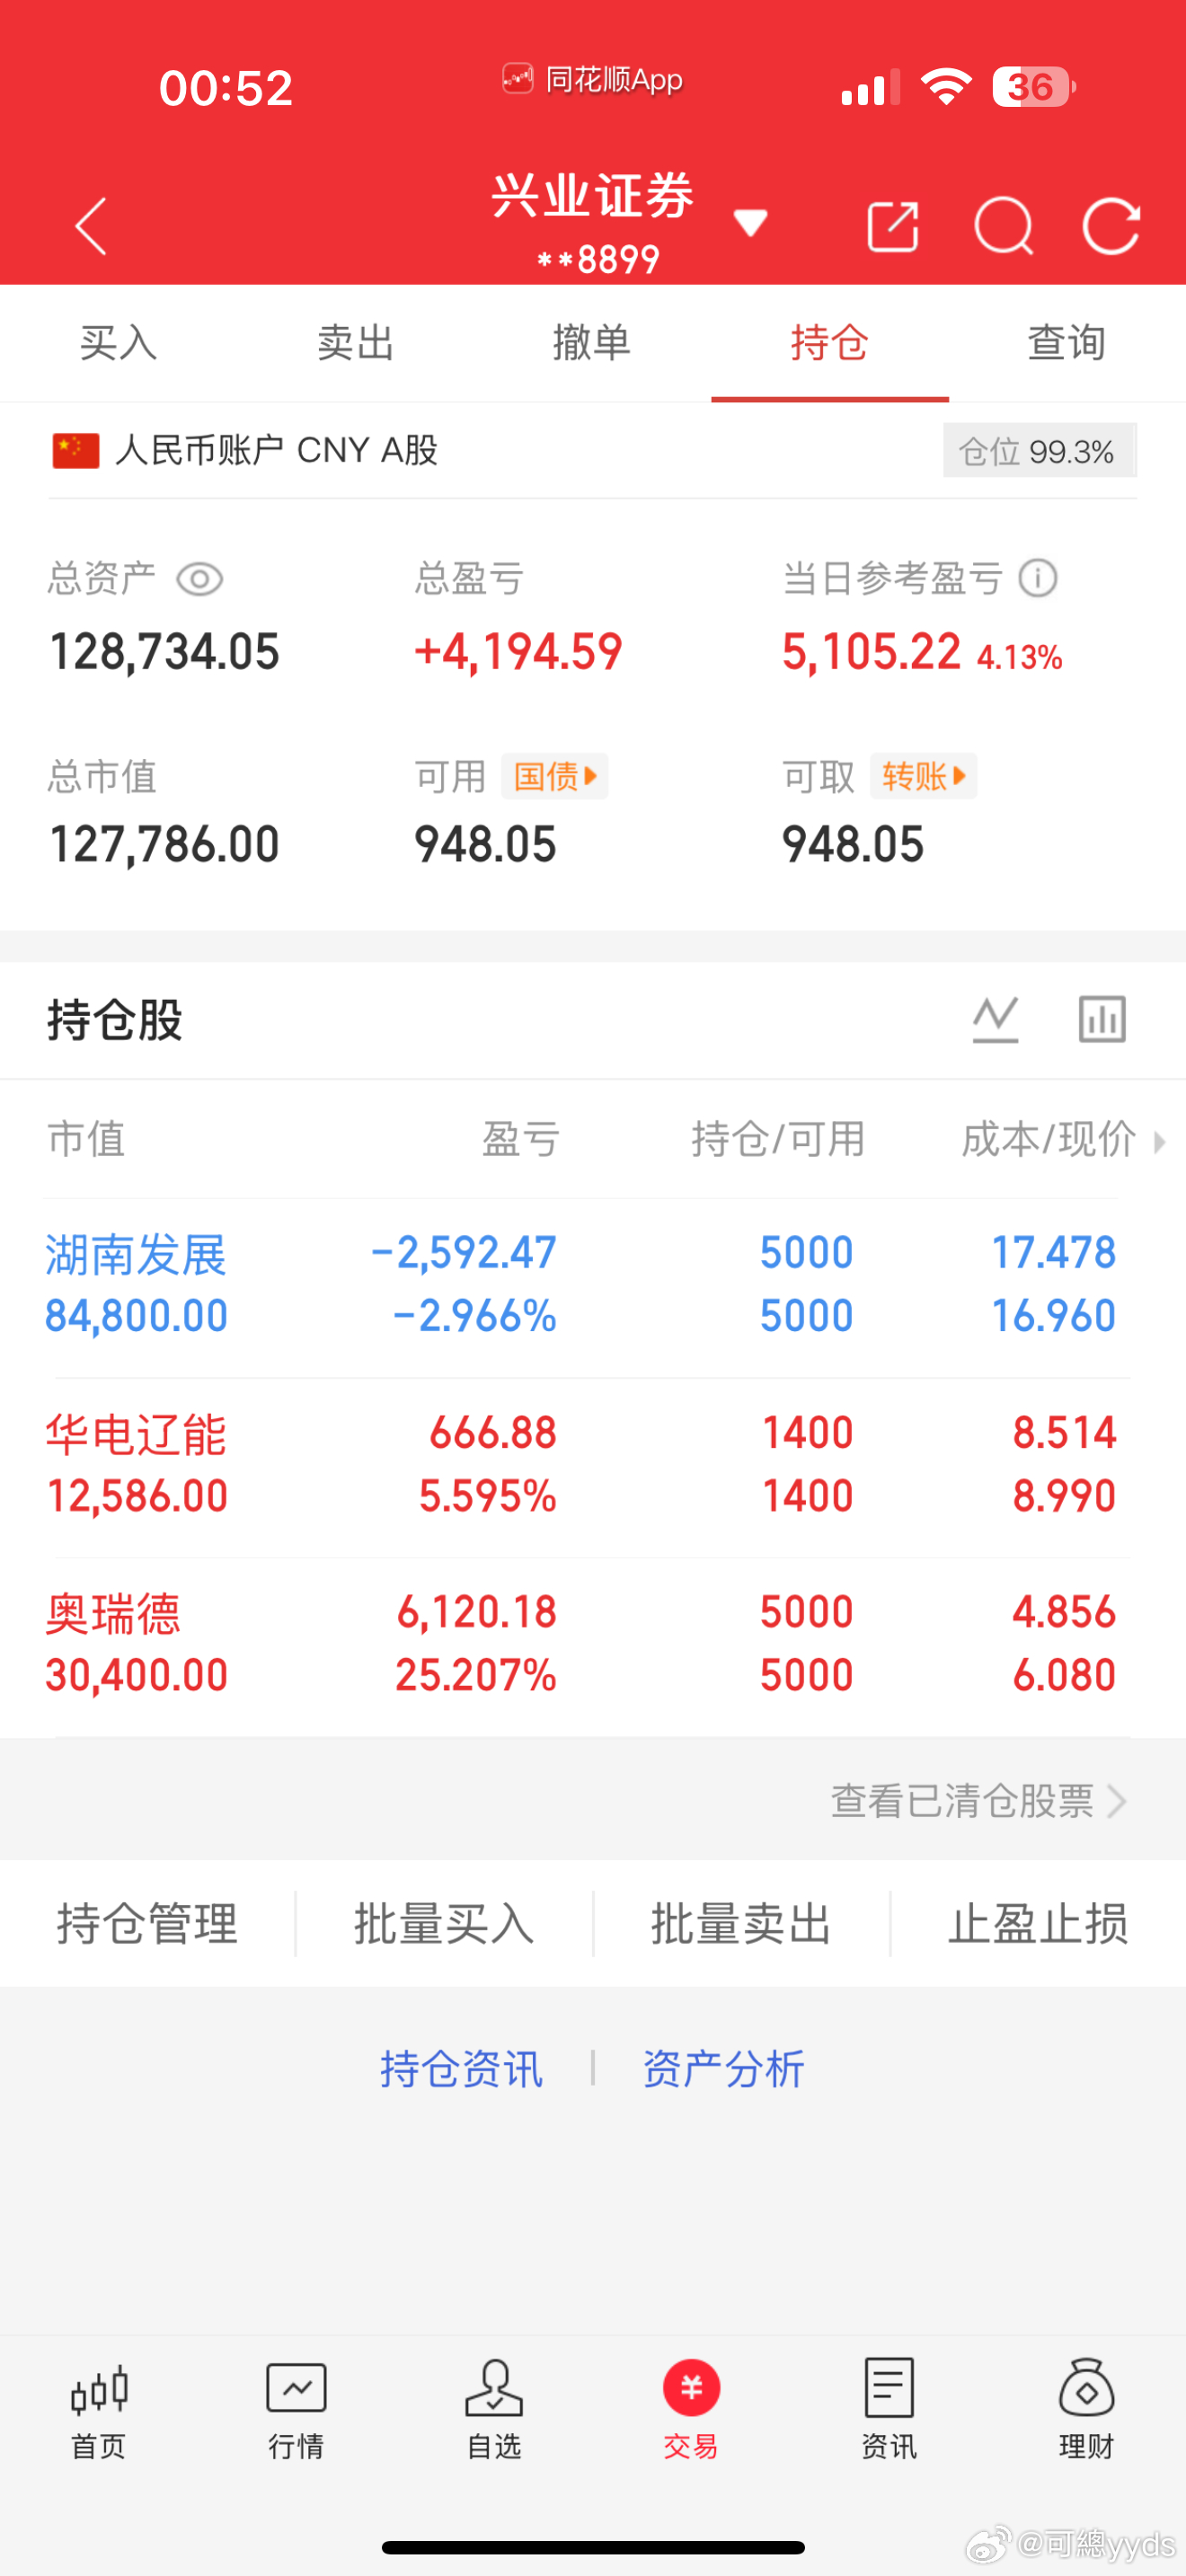Return to 同花顺App via status bar link
Viewport: 1186px width, 2576px height.
(592, 79)
